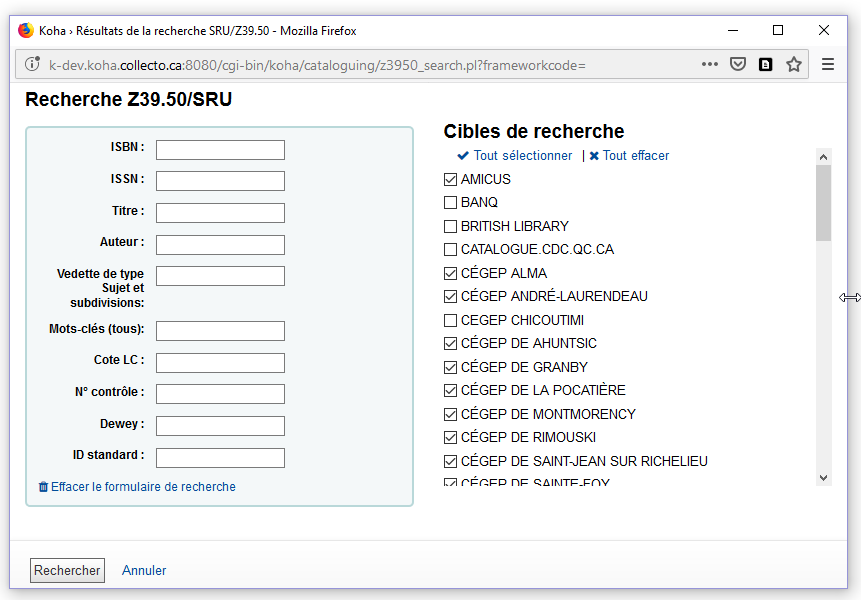861x600 pixels.
Task: Click the Recherche Z39.50/SRU heading
Action: click(x=128, y=99)
